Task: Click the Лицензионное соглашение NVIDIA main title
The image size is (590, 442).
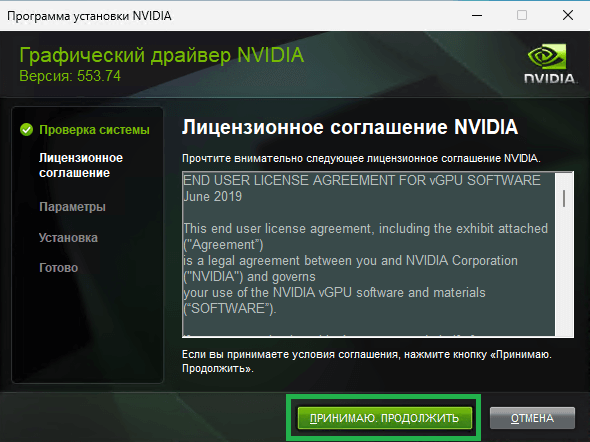Action: pos(350,127)
